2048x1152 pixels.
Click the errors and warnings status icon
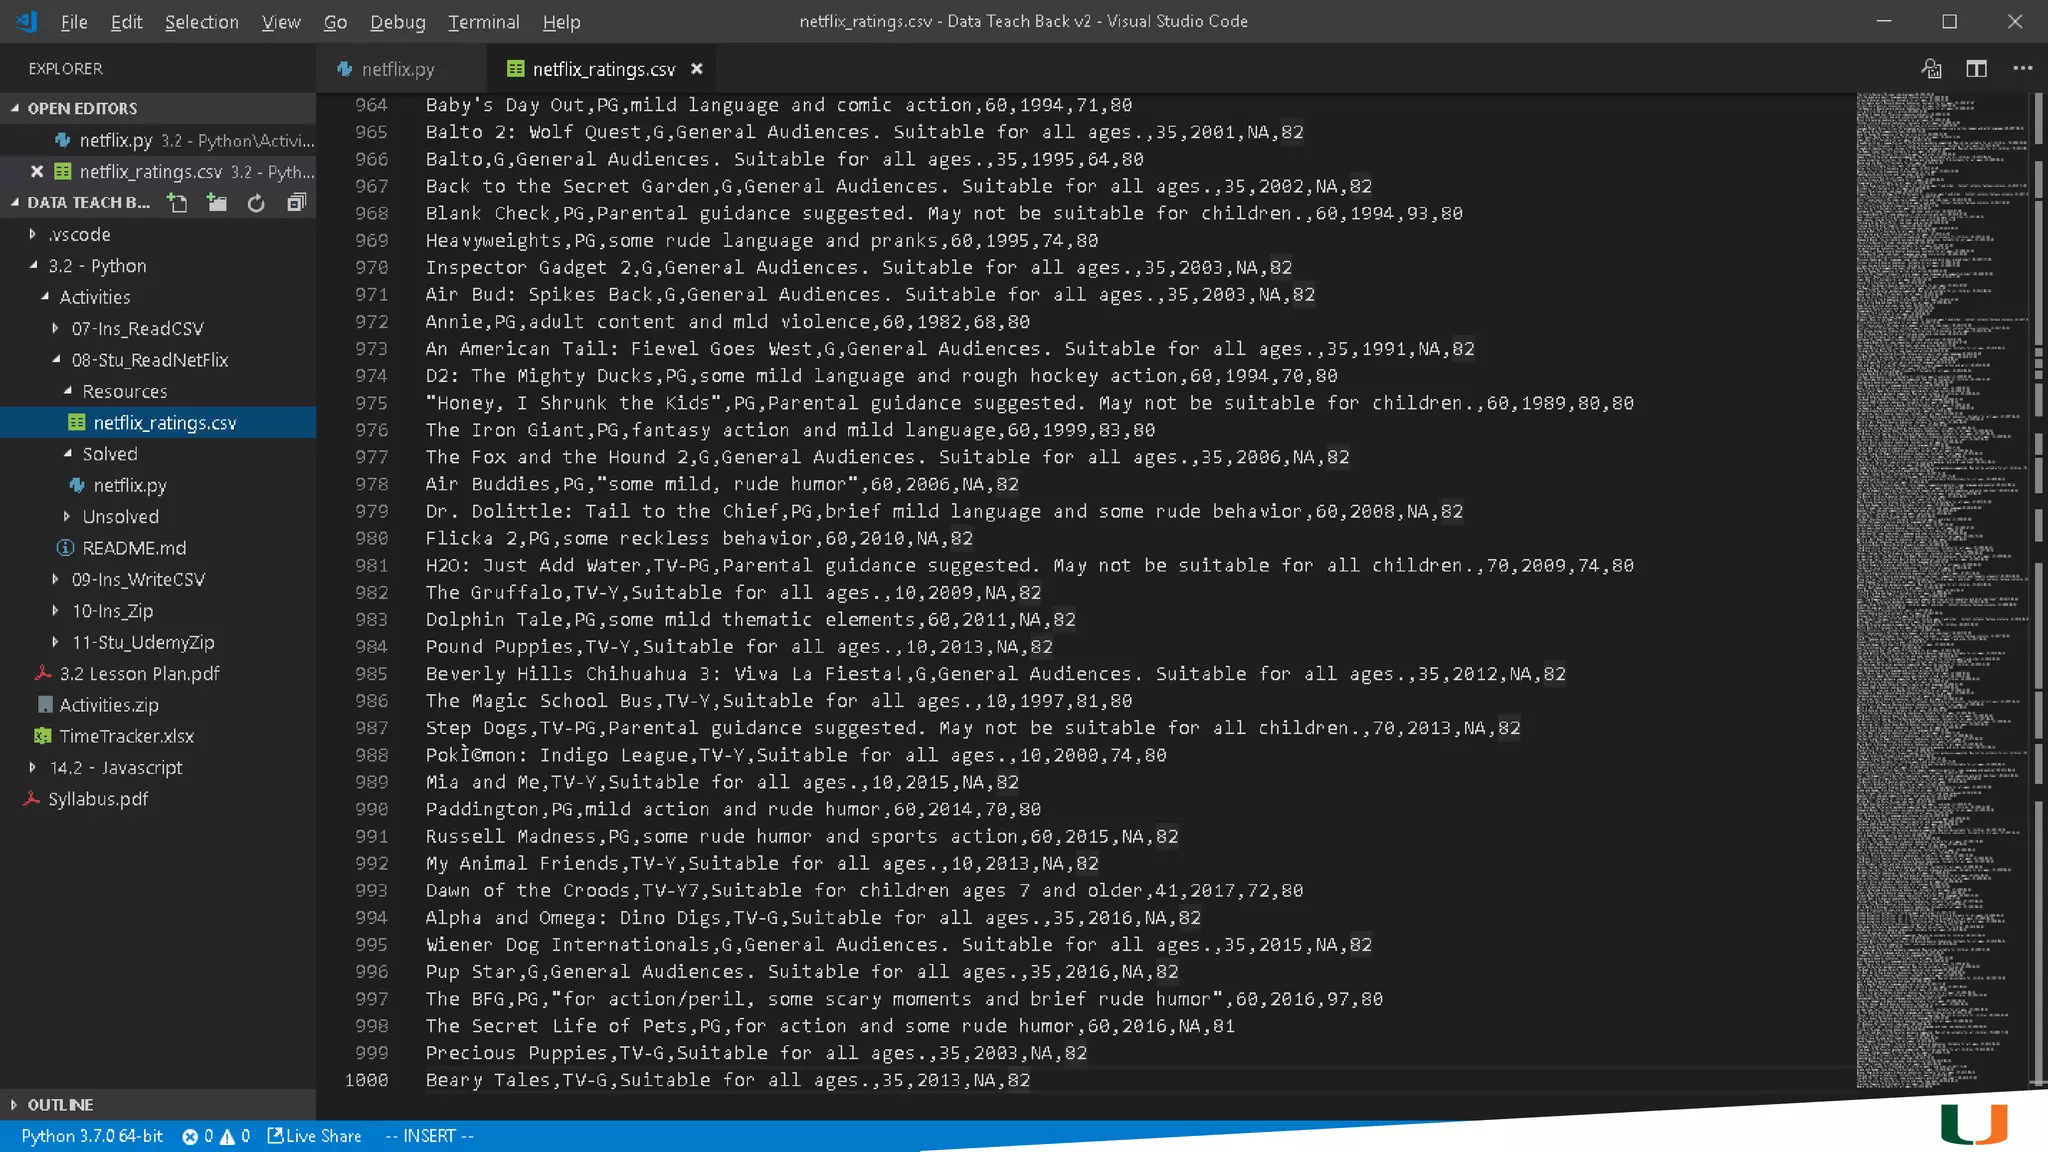tap(215, 1136)
